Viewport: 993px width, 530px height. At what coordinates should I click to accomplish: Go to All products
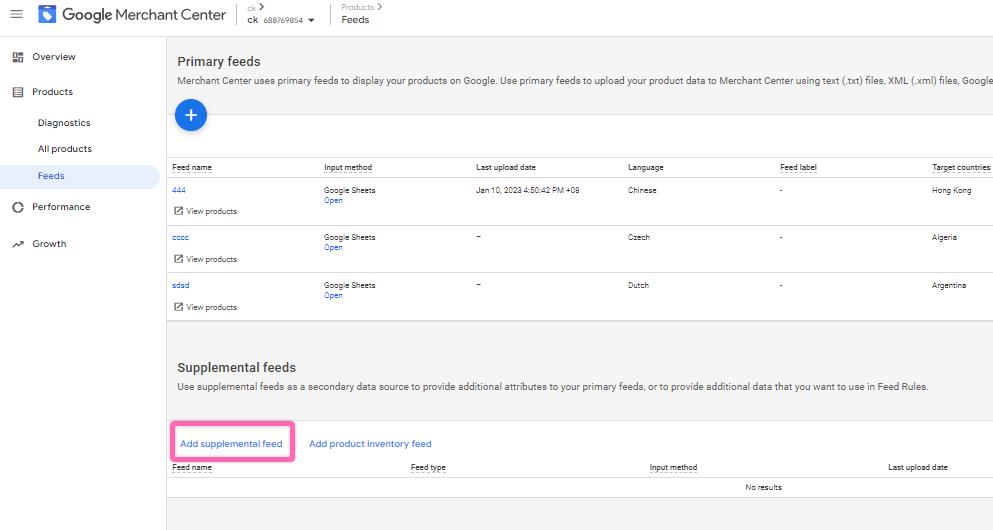(64, 149)
